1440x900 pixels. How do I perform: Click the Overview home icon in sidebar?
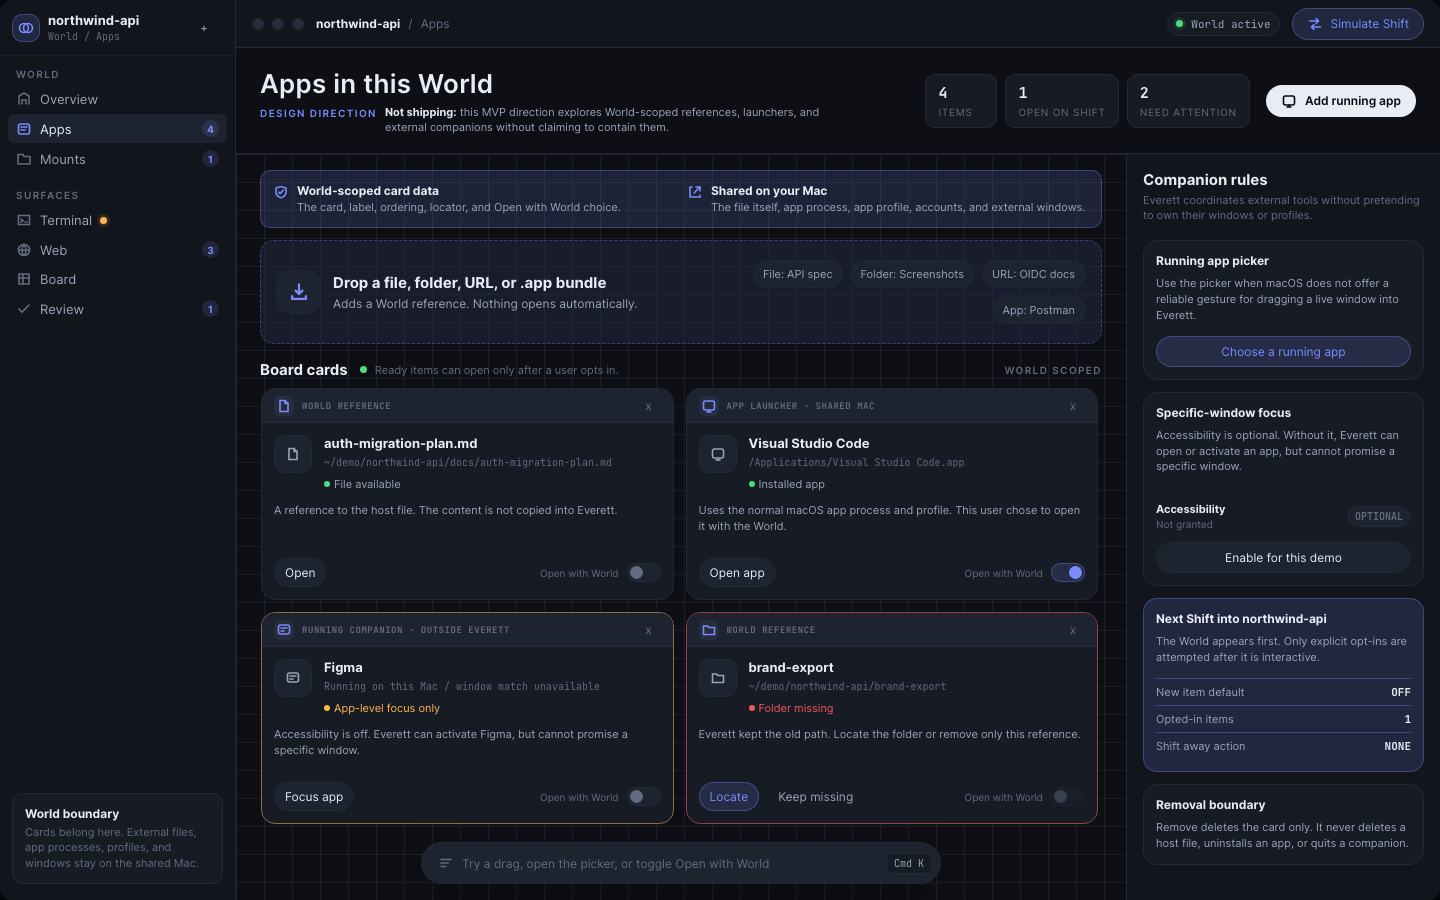pos(24,99)
